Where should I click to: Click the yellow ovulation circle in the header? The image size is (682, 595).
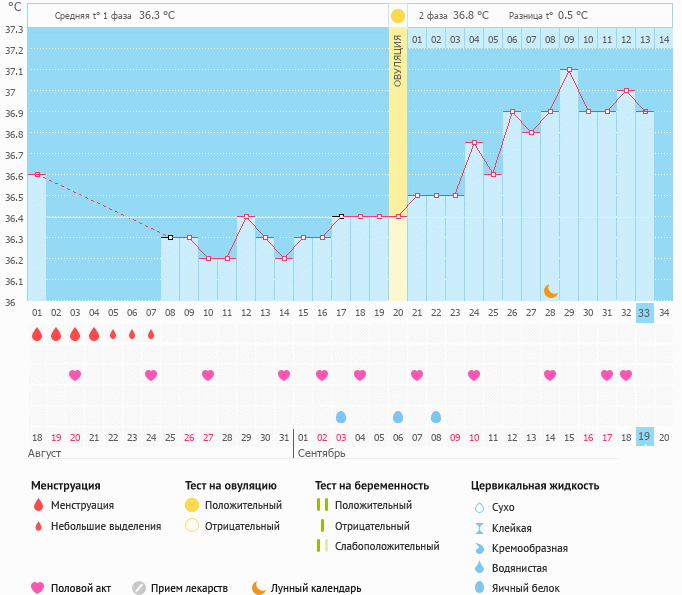tap(398, 16)
